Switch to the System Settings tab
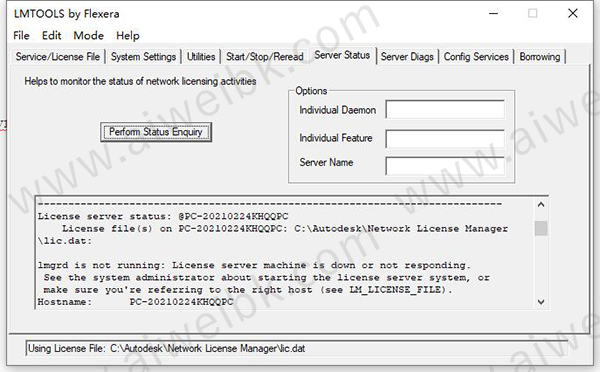 point(143,57)
